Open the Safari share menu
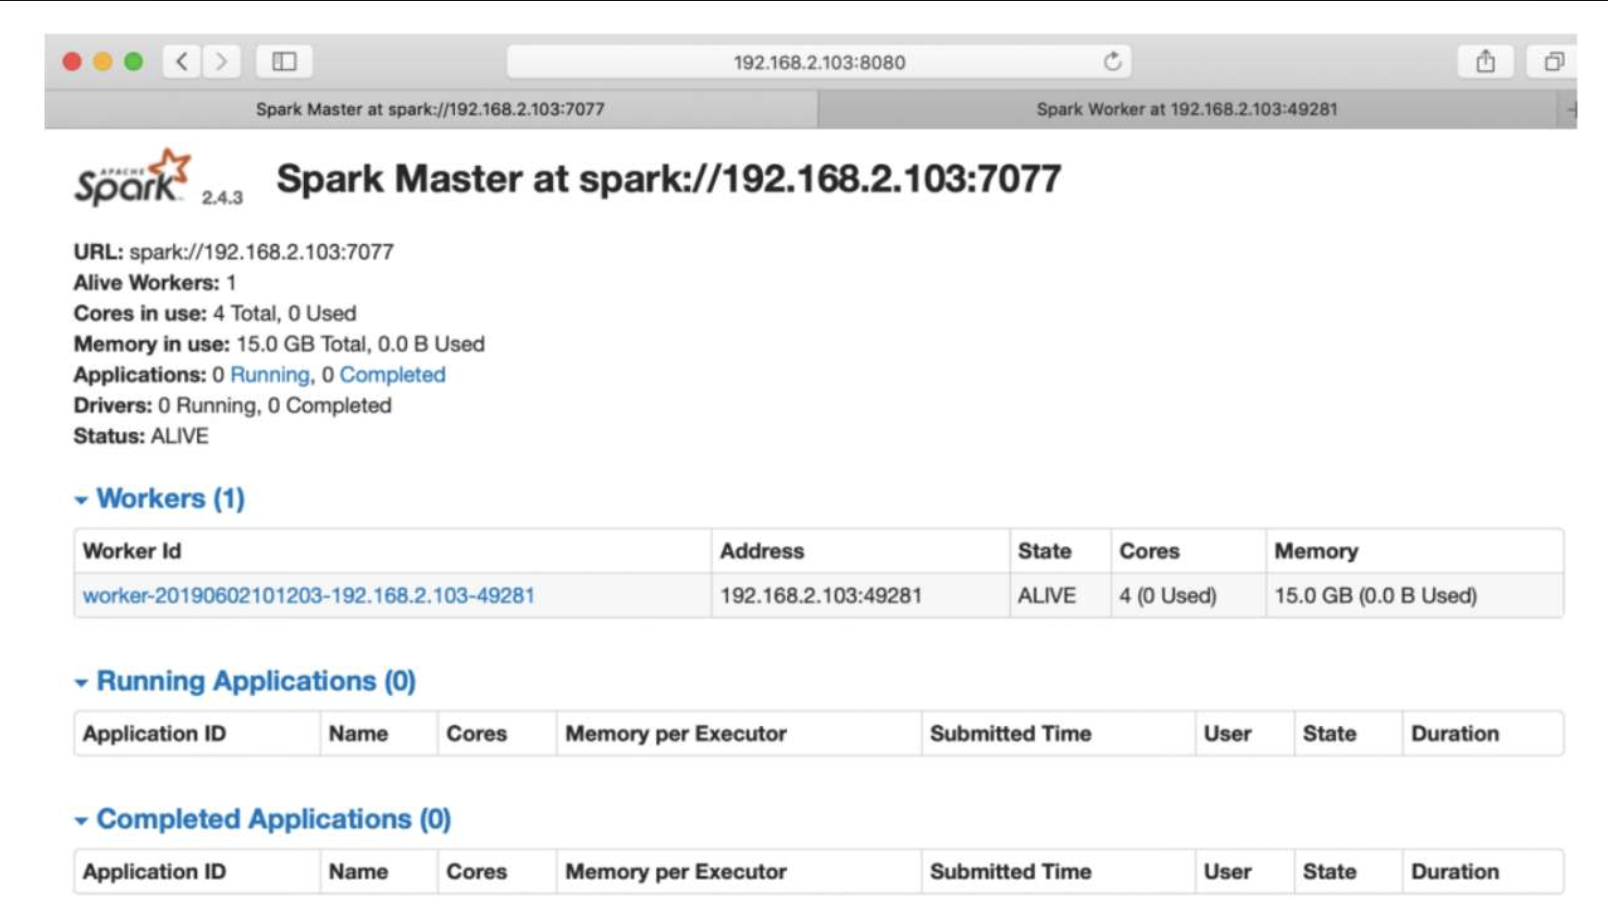This screenshot has width=1608, height=922. pyautogui.click(x=1486, y=62)
